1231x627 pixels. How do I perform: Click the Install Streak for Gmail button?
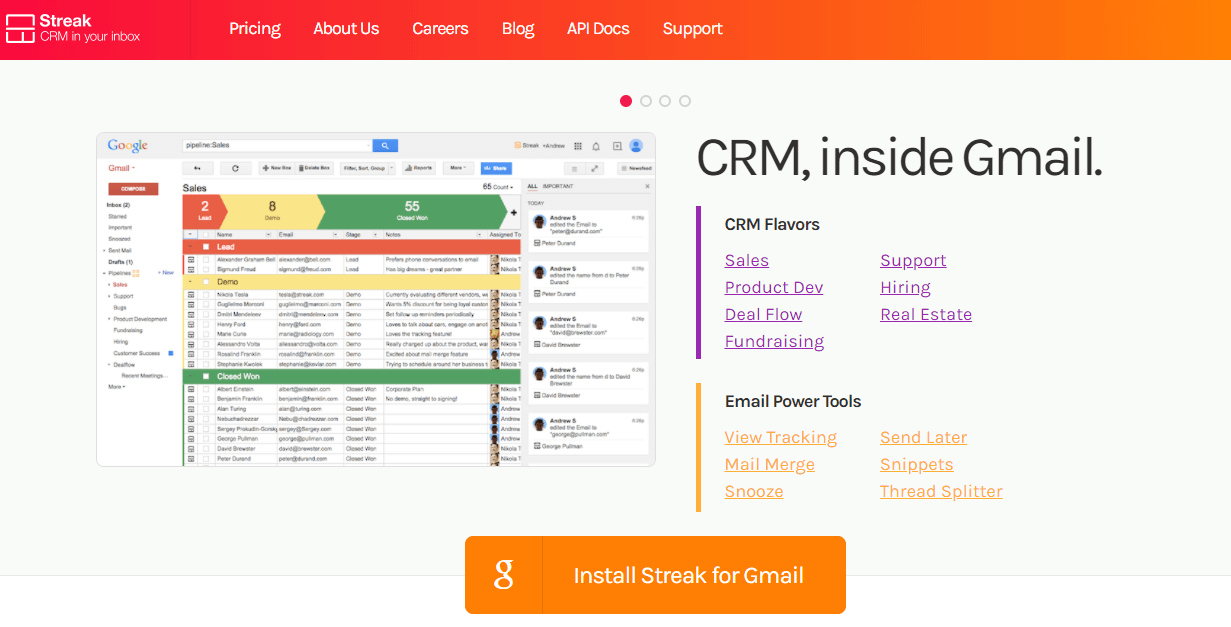coord(655,575)
